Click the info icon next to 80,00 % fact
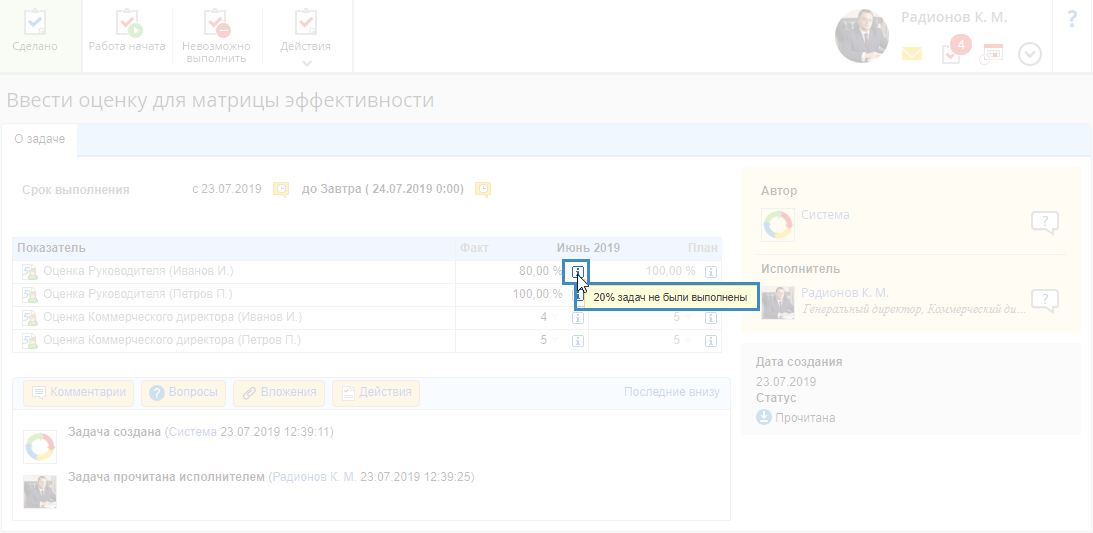 [577, 272]
